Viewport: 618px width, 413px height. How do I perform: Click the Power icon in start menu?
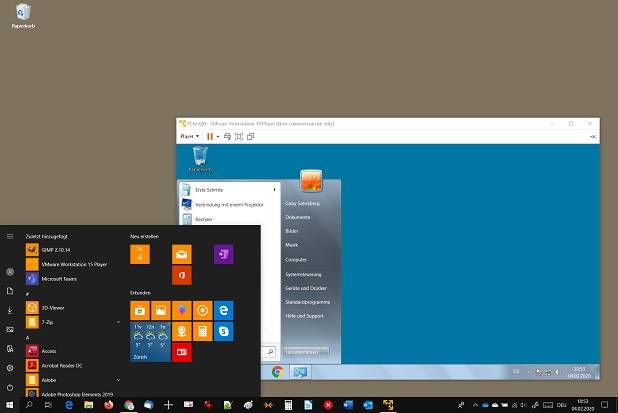coord(10,387)
